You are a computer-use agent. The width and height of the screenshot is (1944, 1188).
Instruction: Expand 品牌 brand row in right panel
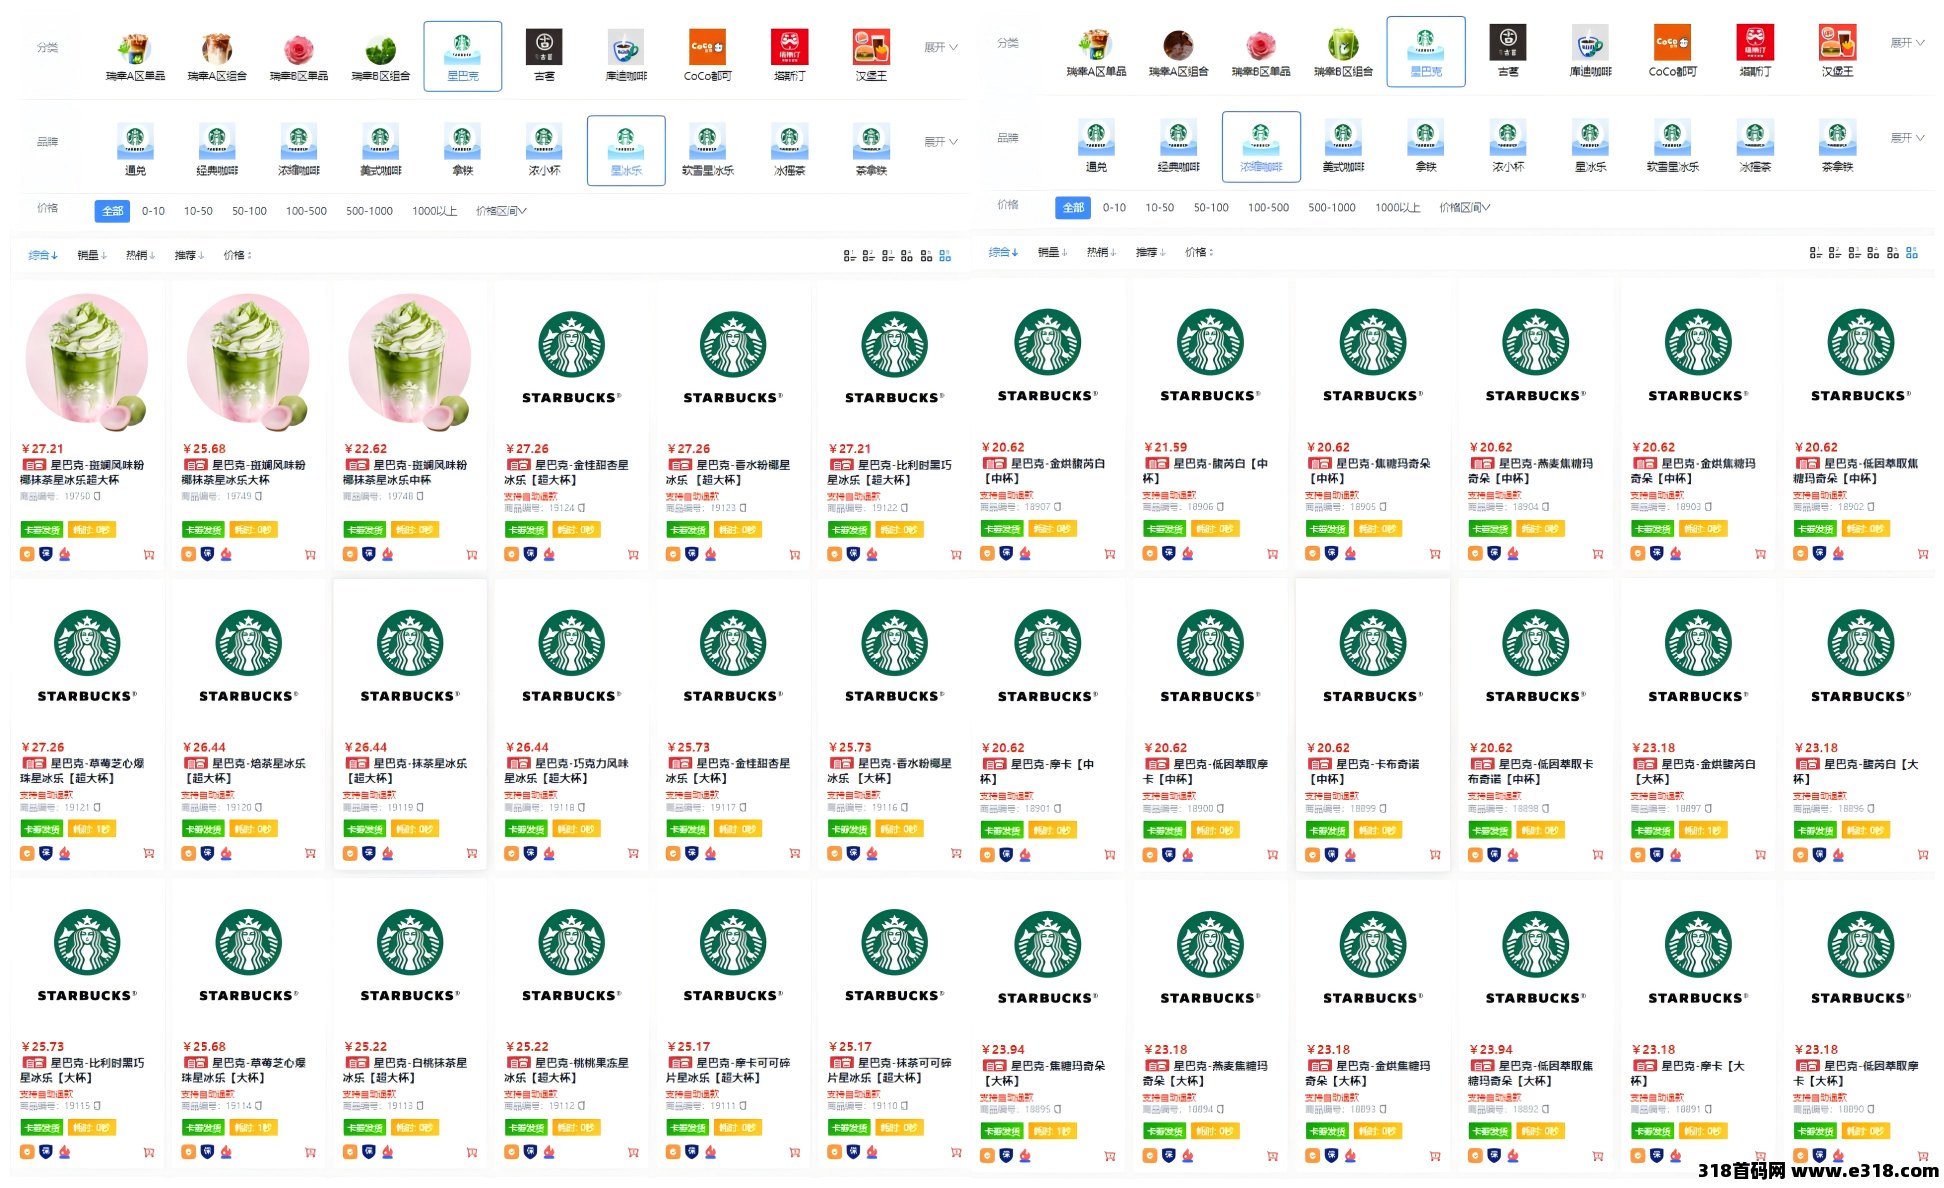click(1906, 138)
